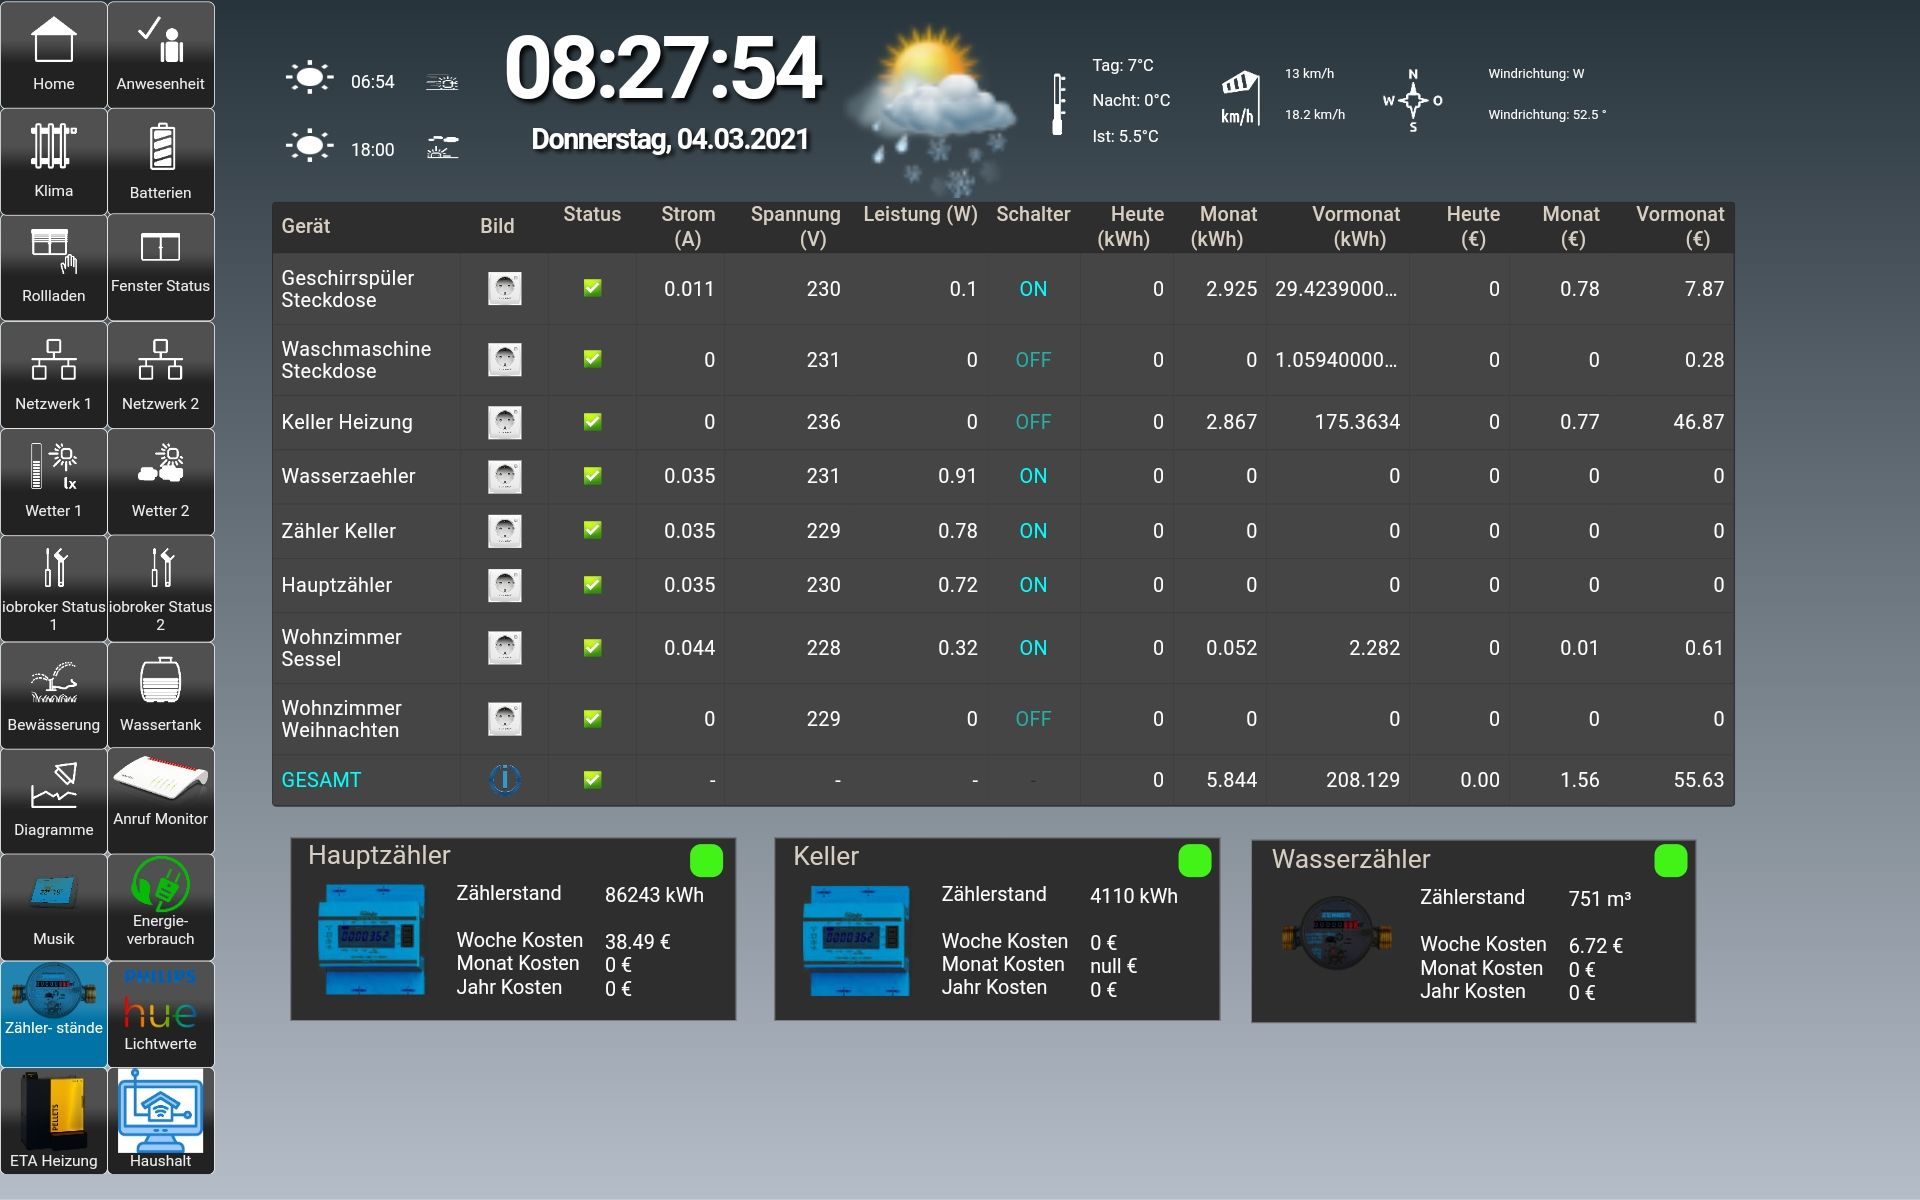The height and width of the screenshot is (1200, 1920).
Task: Open the Energieverbrauch tile
Action: (x=160, y=908)
